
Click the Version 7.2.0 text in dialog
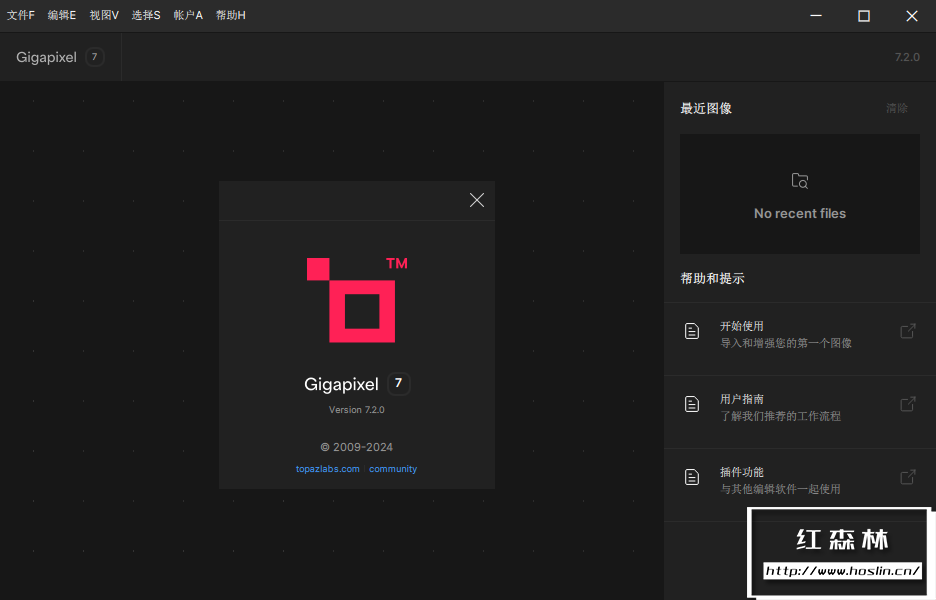[x=356, y=410]
